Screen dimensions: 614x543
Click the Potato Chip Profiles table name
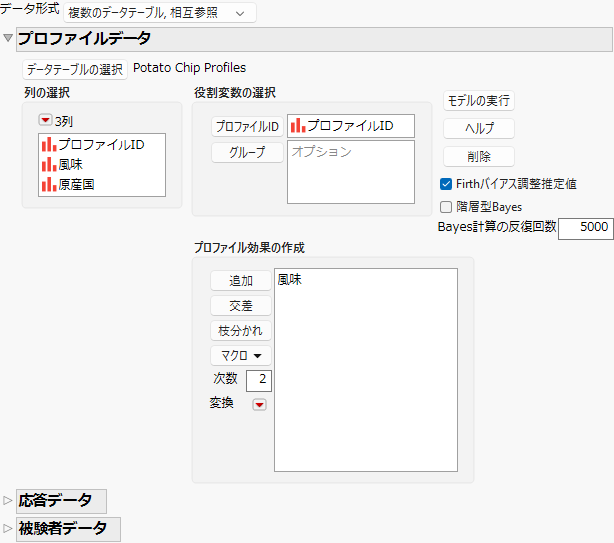click(x=190, y=68)
